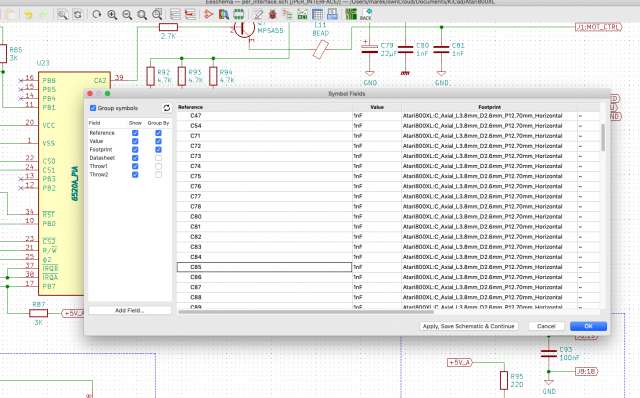640x398 pixels.
Task: Toggle Show checkbox for Throw1 field
Action: (x=135, y=166)
